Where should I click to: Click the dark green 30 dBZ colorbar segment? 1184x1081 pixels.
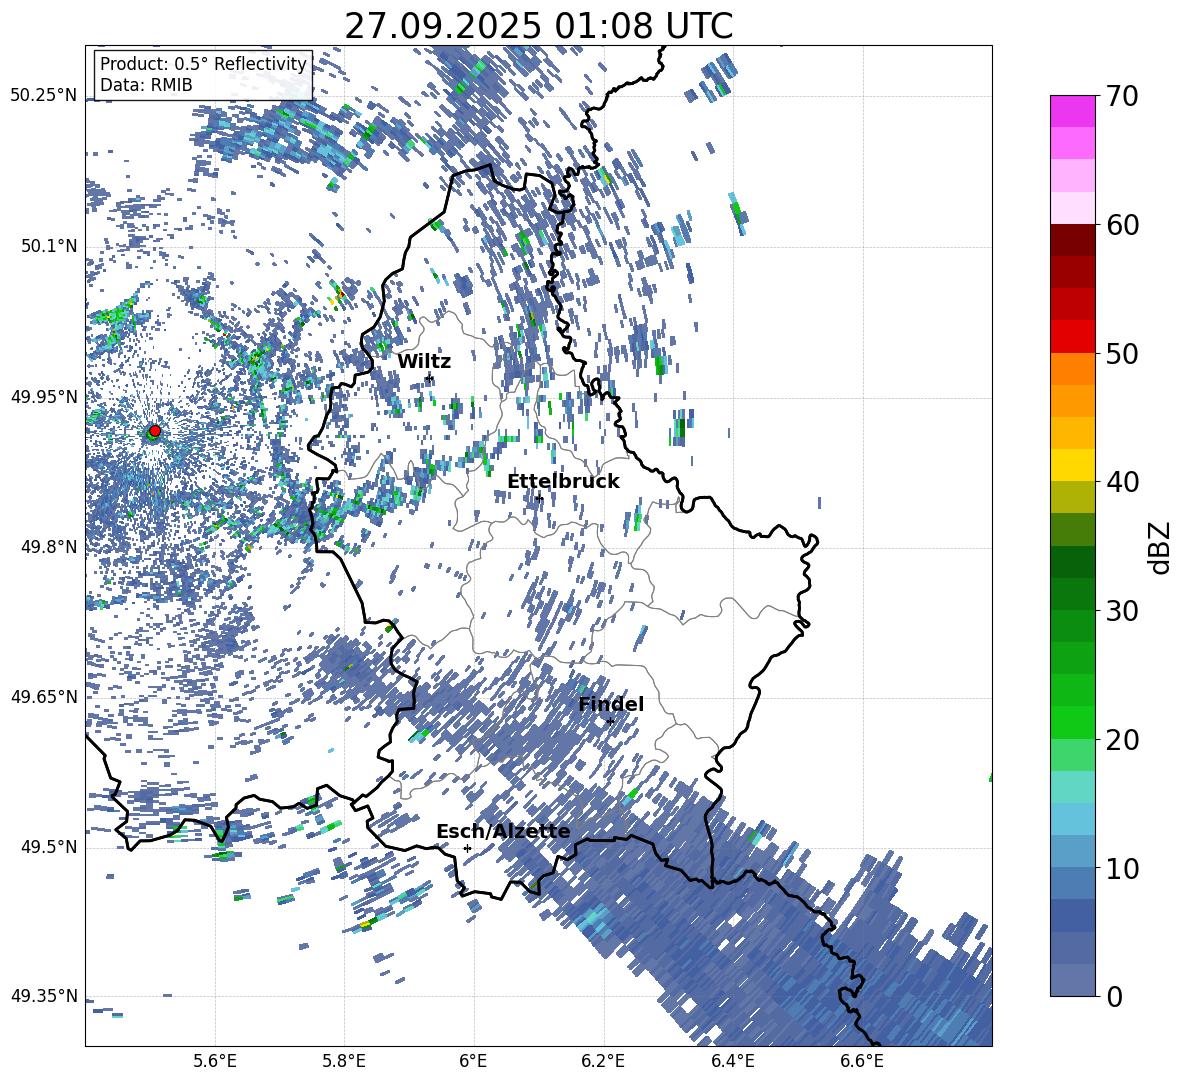(1072, 594)
